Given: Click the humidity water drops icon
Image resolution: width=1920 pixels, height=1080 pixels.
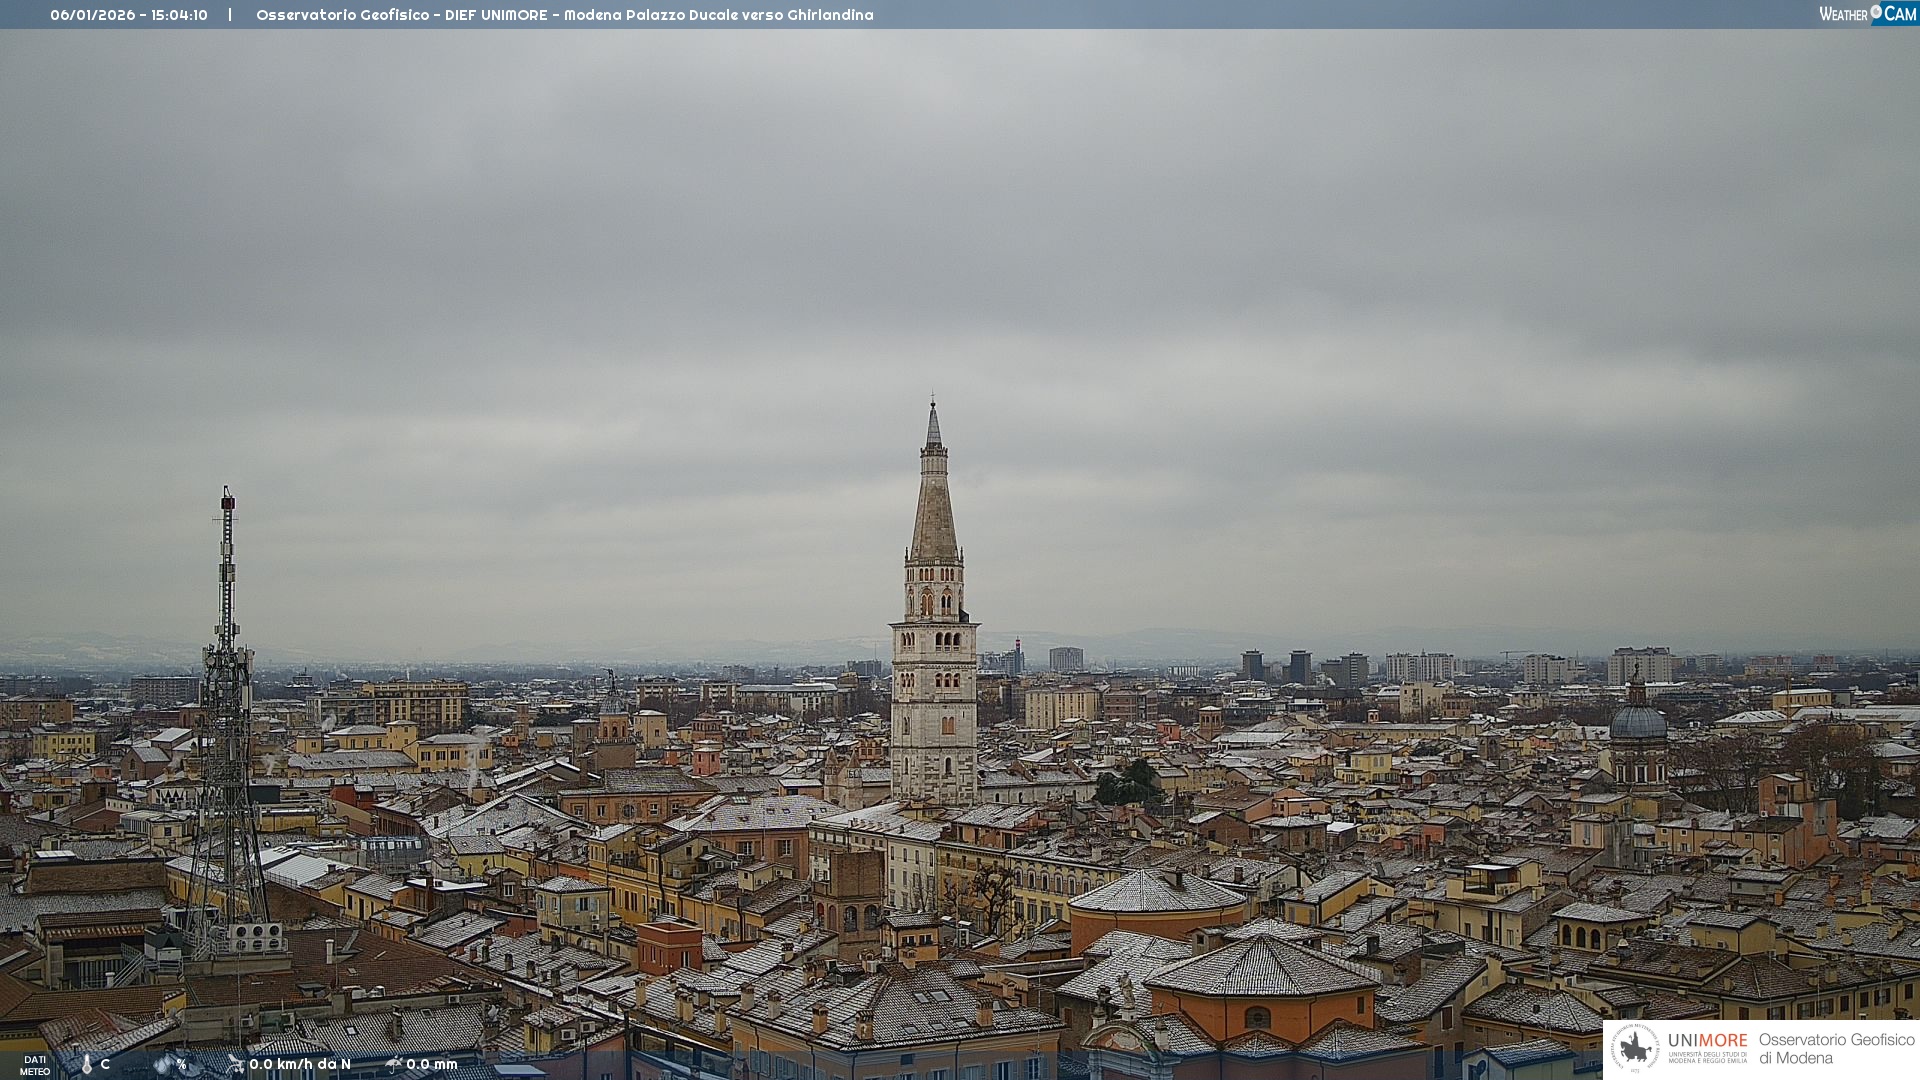Looking at the screenshot, I should [x=163, y=1064].
